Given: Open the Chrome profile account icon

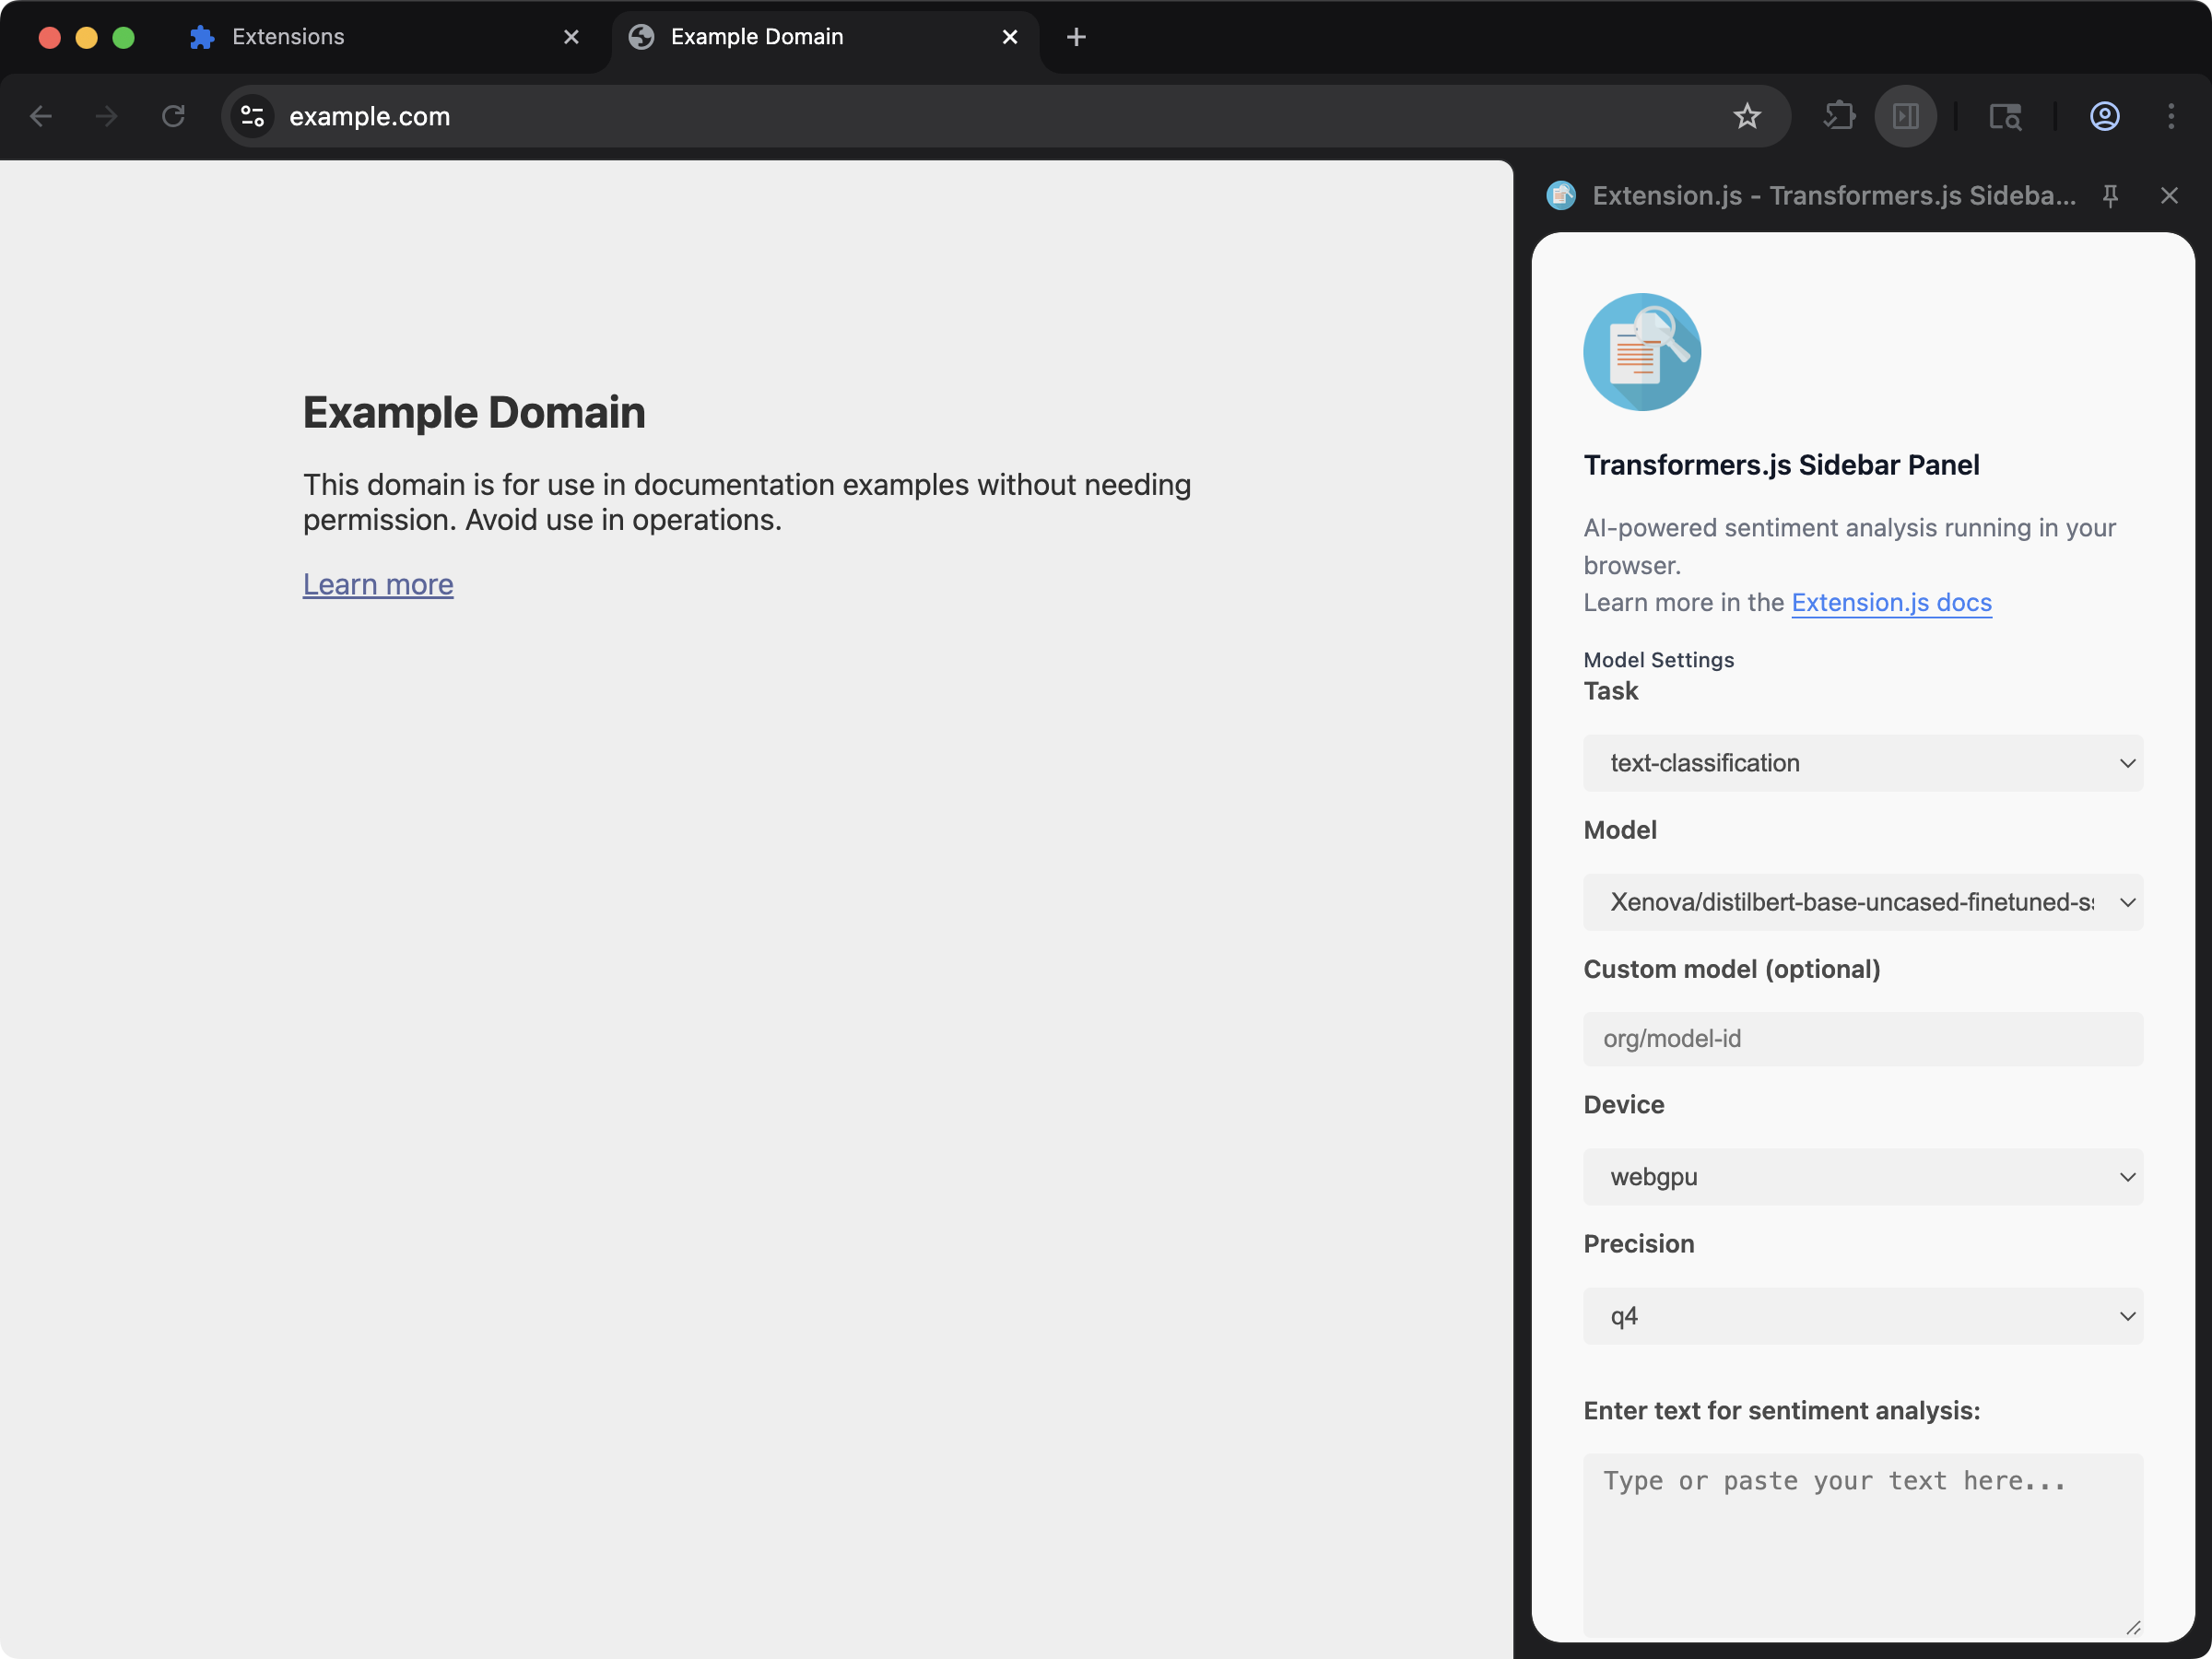Looking at the screenshot, I should 2104,116.
